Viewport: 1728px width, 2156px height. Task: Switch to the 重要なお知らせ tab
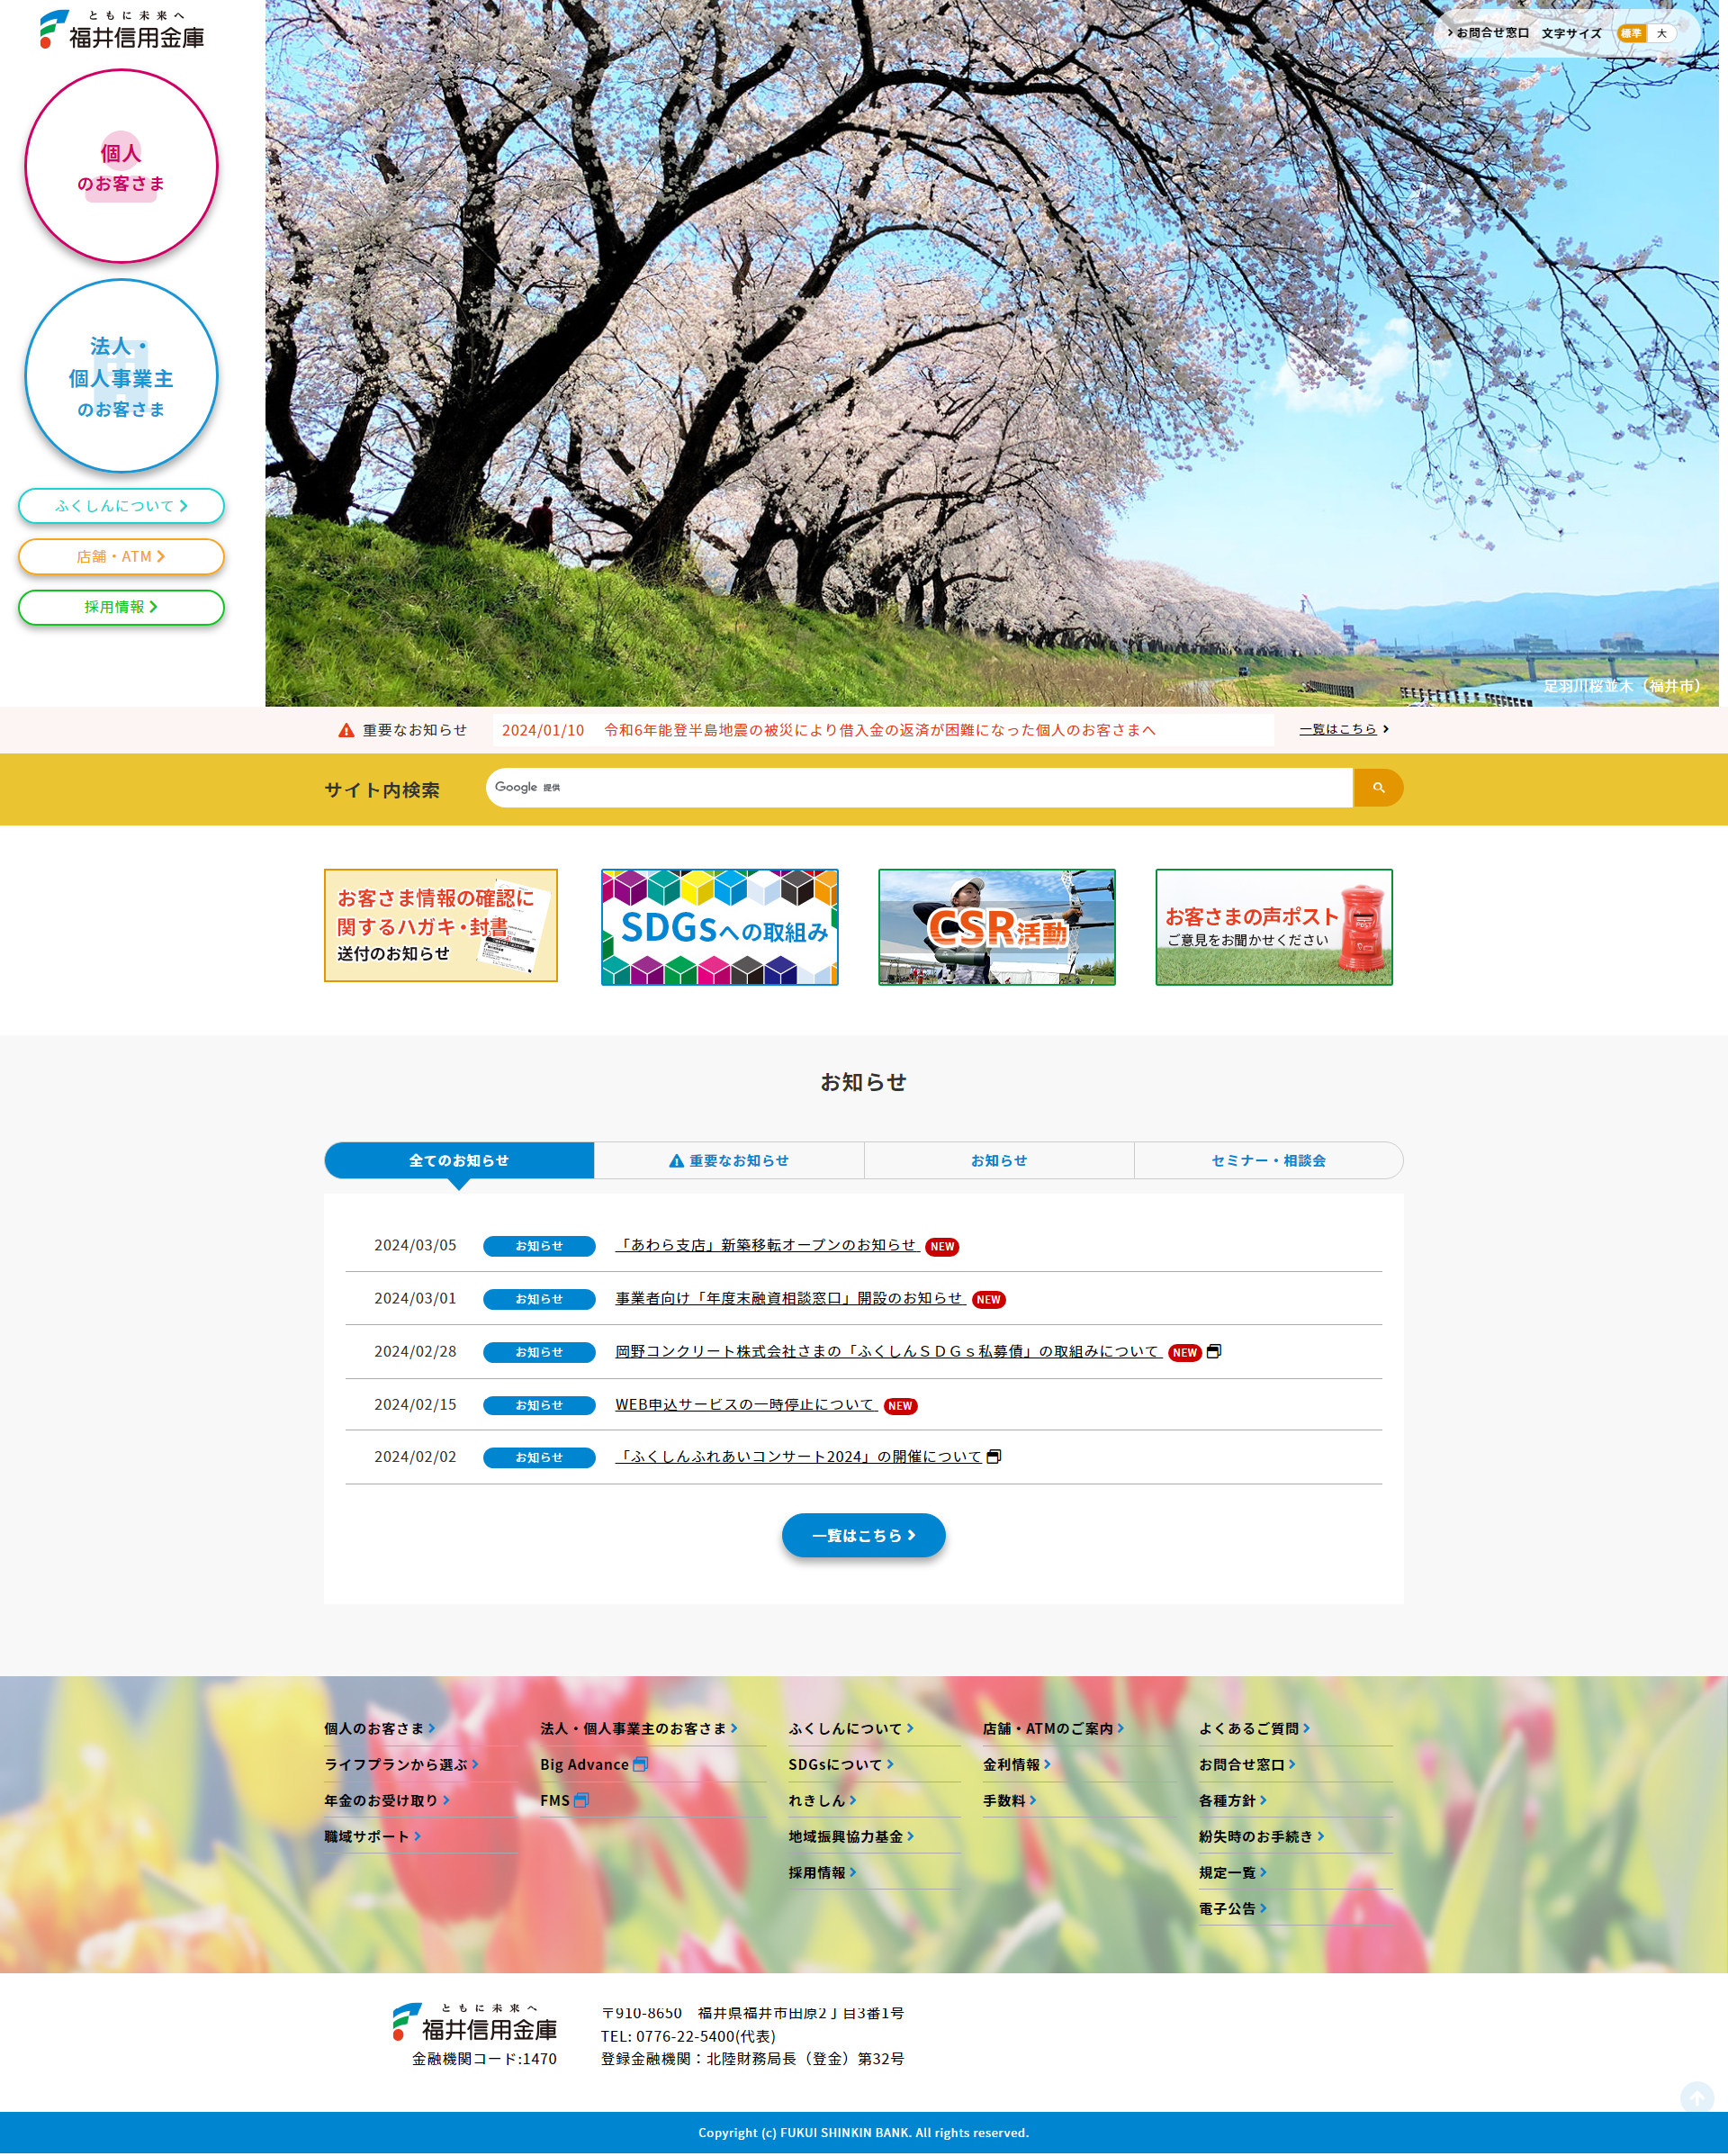[729, 1160]
